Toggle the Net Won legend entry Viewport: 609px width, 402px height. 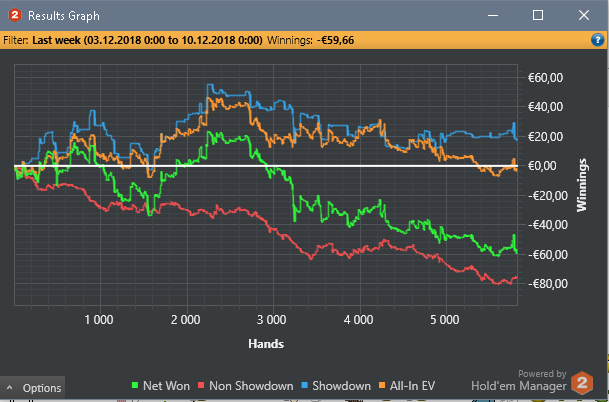tap(161, 386)
